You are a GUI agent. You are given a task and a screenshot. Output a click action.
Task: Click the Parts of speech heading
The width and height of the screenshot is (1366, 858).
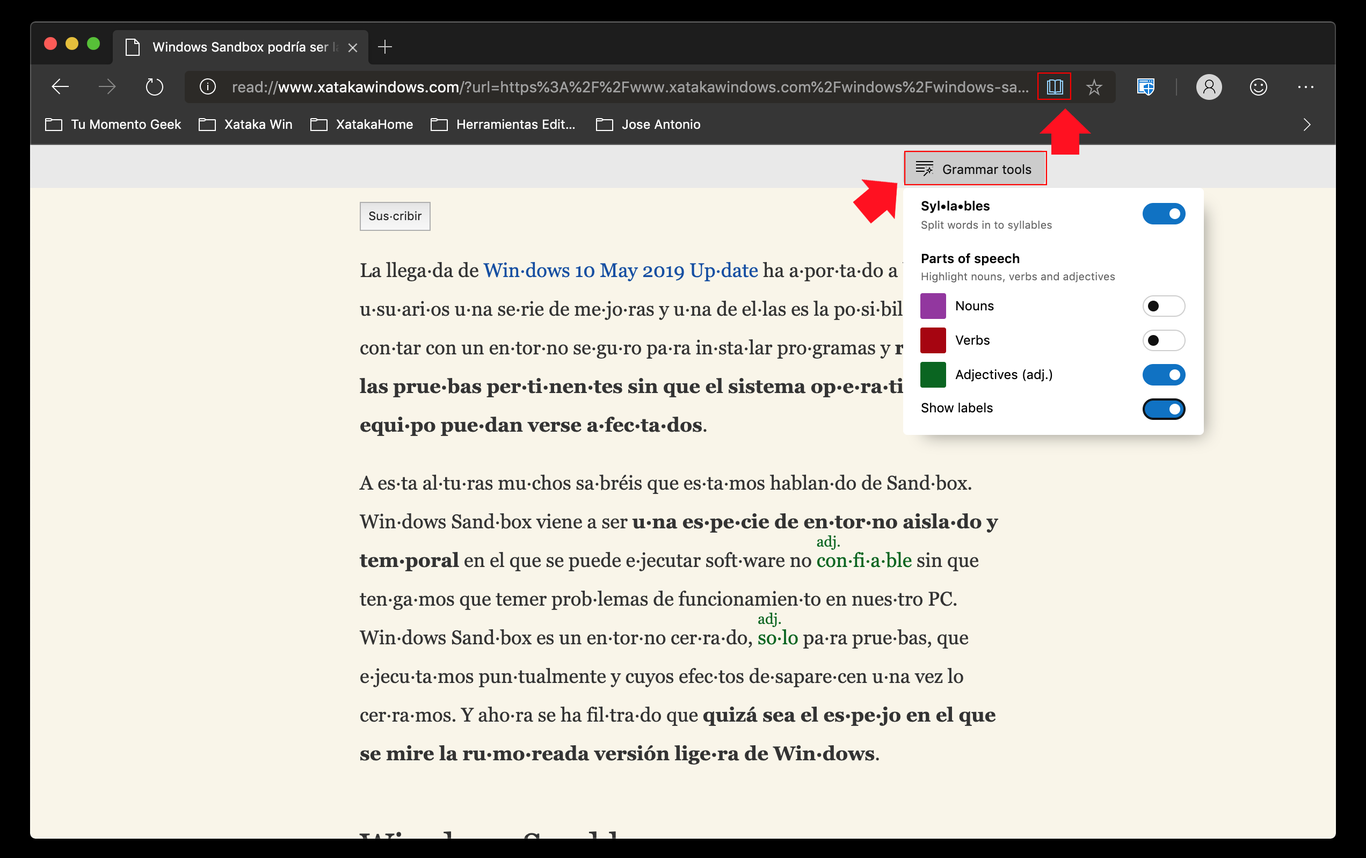(970, 258)
